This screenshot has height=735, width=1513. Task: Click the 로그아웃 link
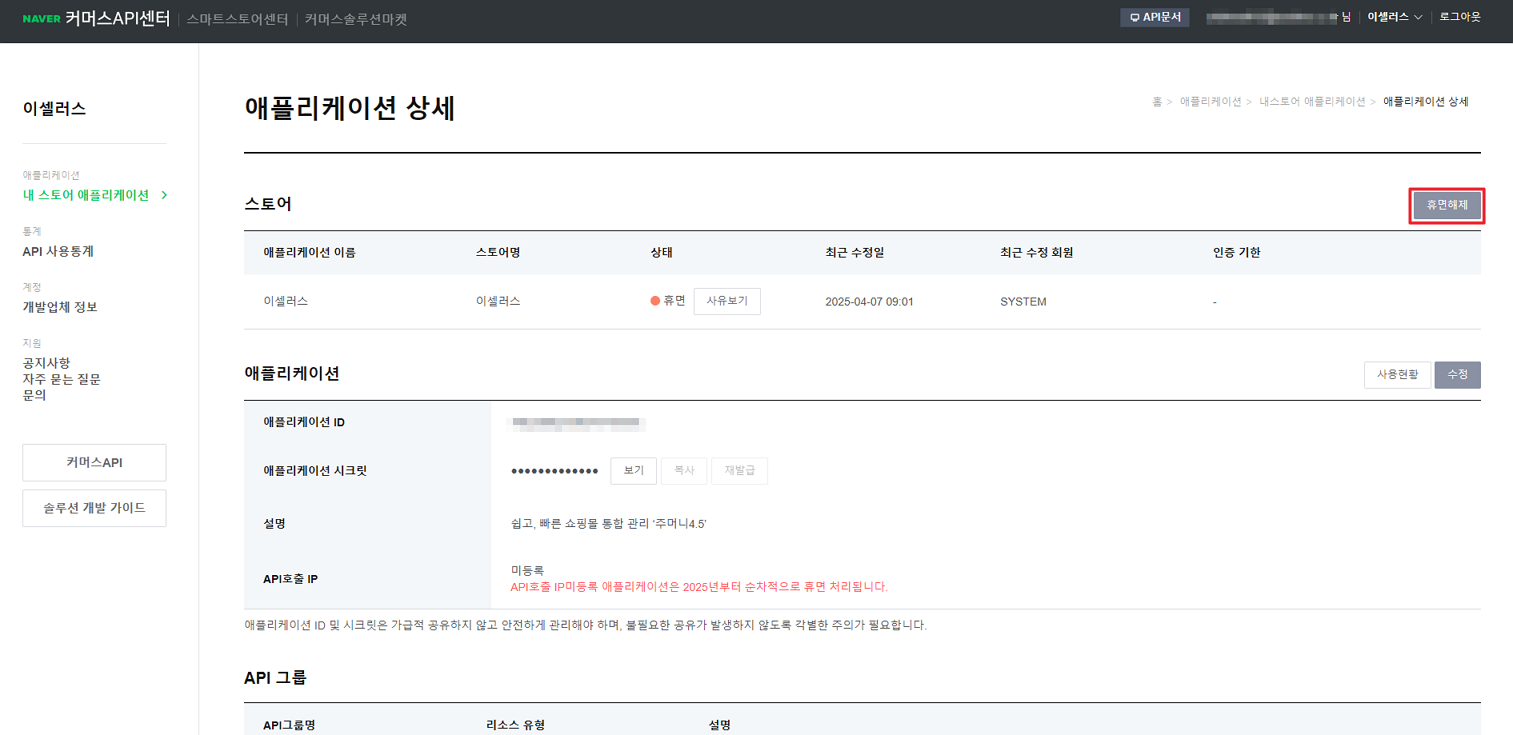pyautogui.click(x=1459, y=18)
